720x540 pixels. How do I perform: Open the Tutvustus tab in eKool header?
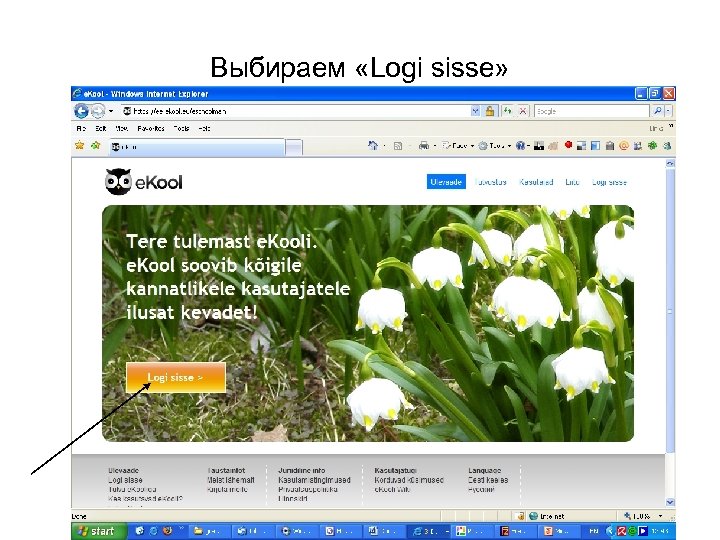click(490, 182)
